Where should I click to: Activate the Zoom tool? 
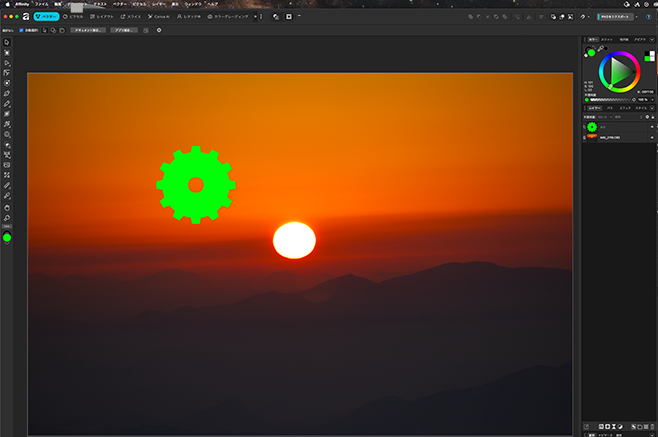pos(7,217)
